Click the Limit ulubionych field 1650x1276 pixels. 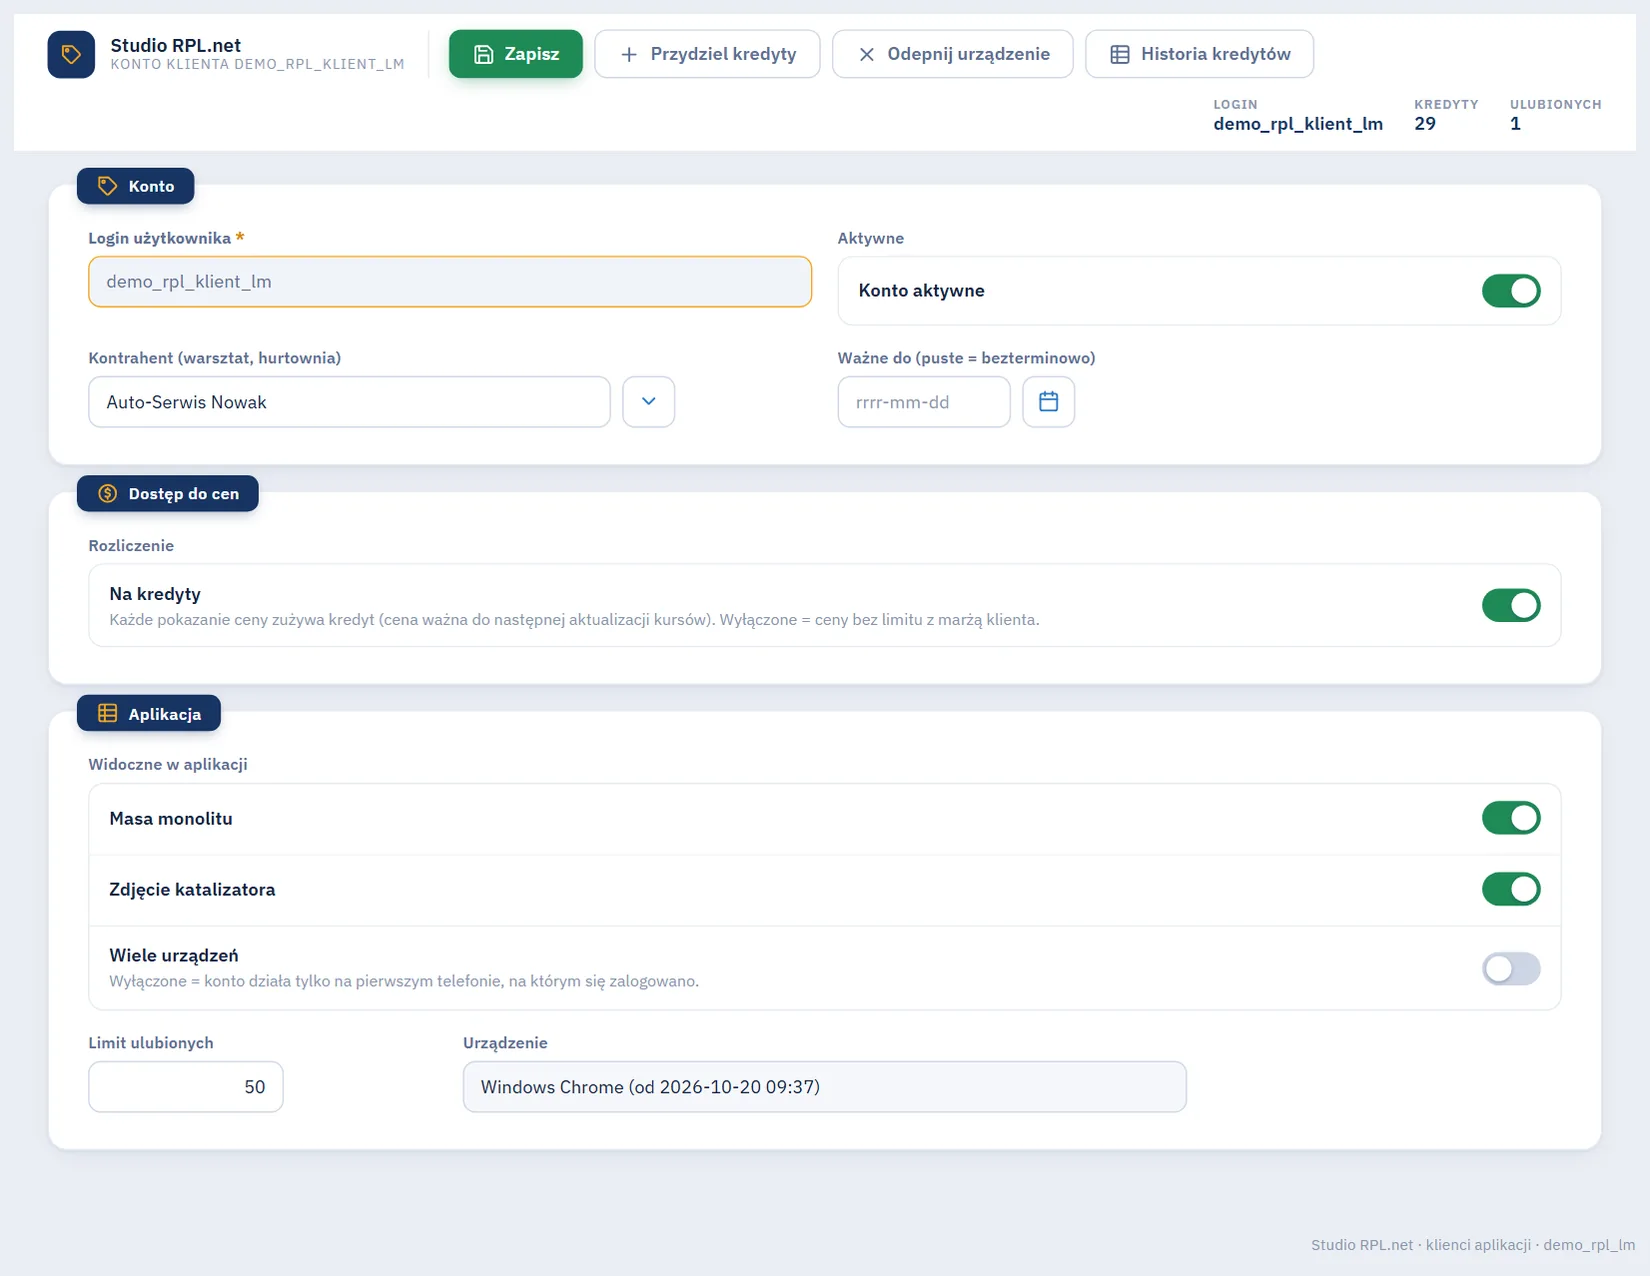(186, 1087)
